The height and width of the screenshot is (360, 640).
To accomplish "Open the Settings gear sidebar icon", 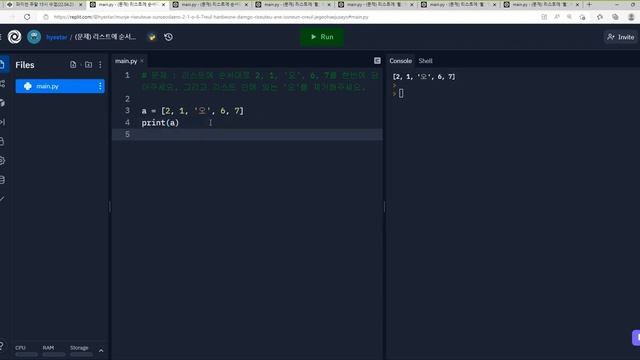I will (x=2, y=160).
